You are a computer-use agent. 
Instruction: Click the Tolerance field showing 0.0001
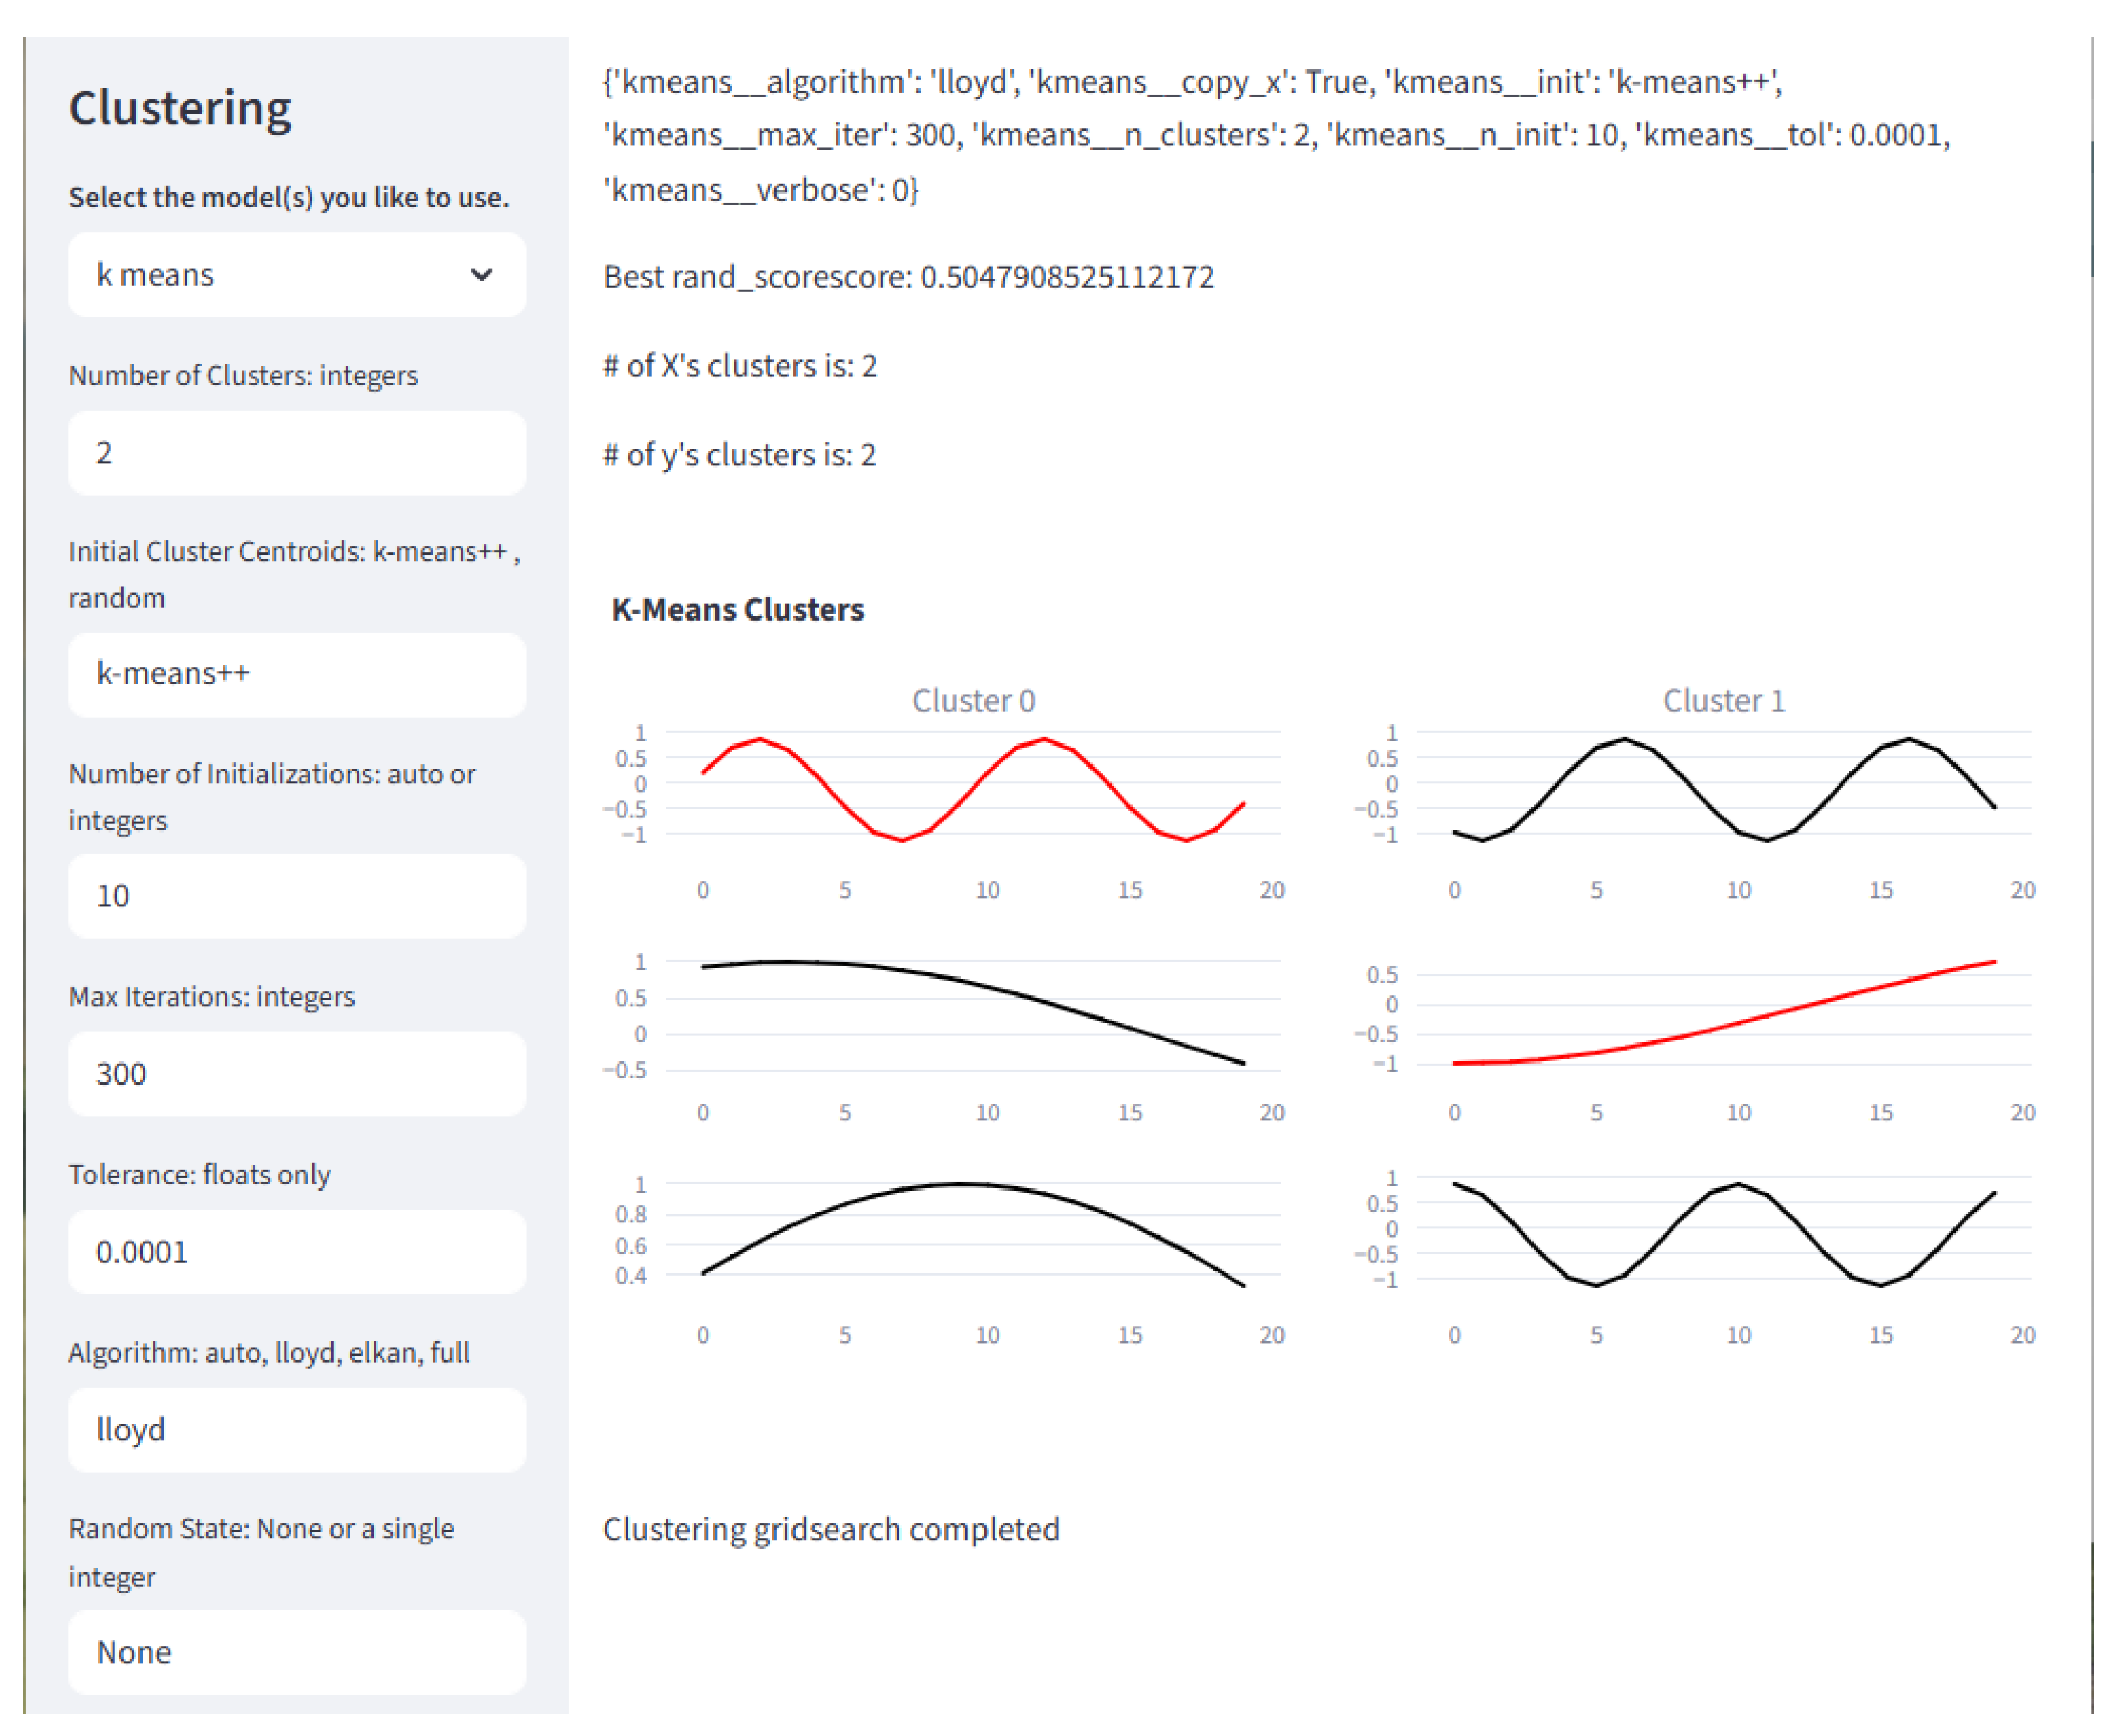(x=296, y=1252)
